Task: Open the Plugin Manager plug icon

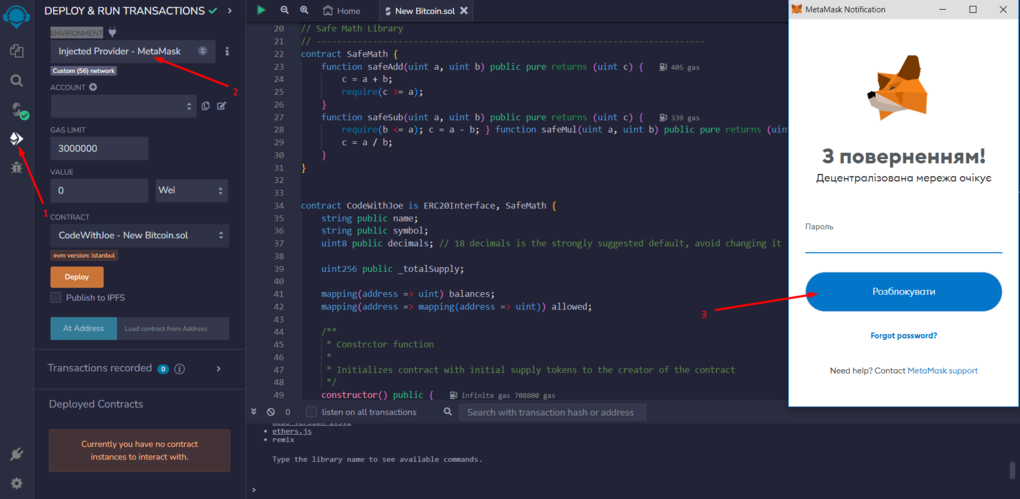Action: (16, 454)
